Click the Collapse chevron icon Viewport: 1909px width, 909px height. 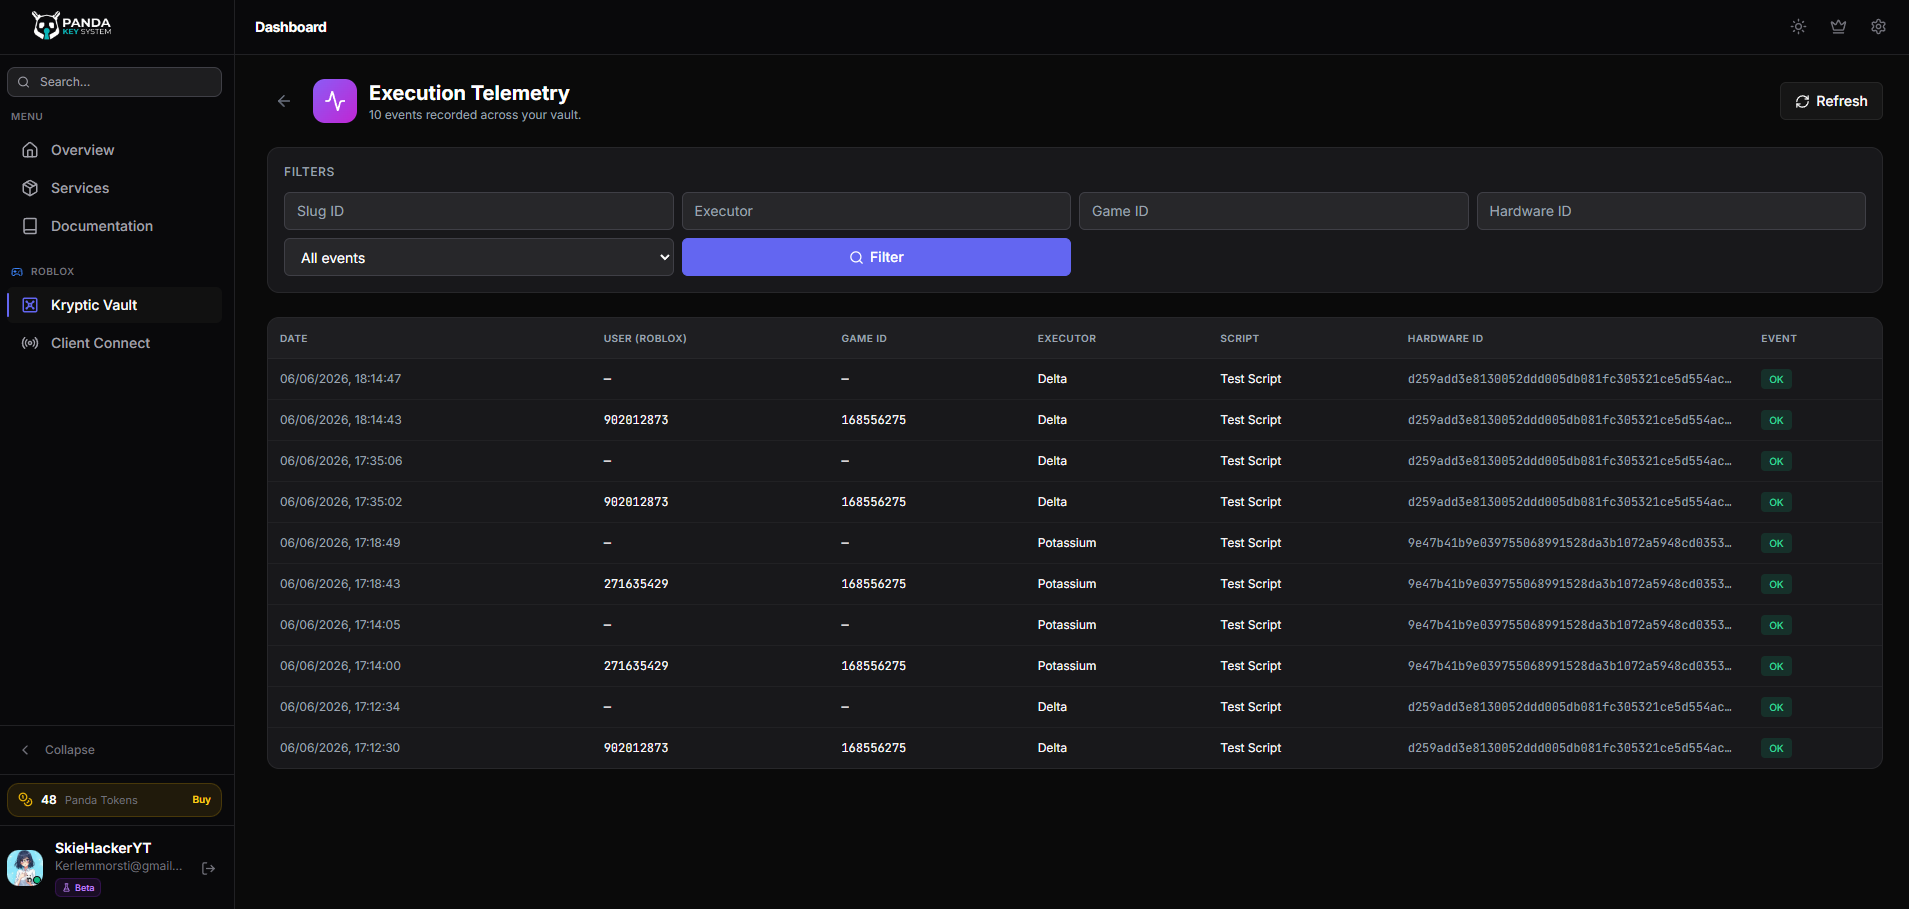(x=25, y=750)
